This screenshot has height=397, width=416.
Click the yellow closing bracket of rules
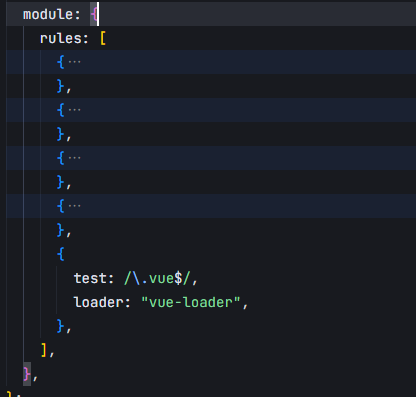(x=44, y=350)
